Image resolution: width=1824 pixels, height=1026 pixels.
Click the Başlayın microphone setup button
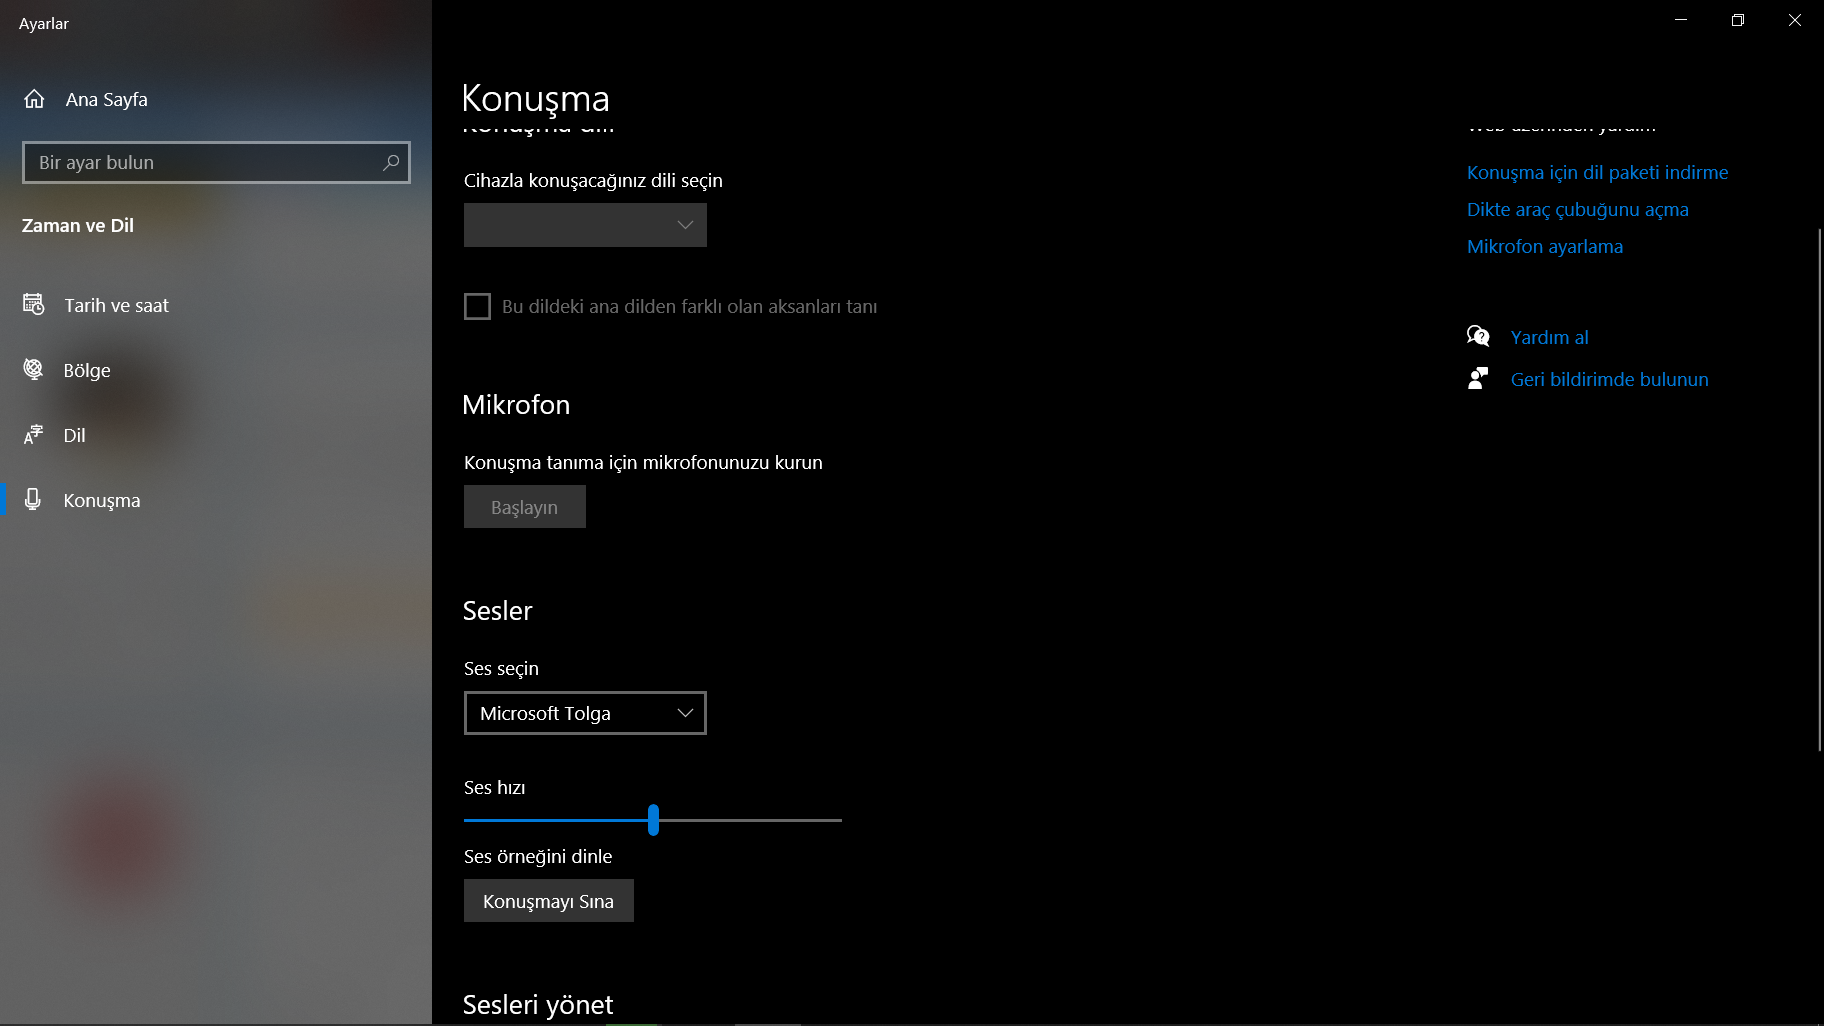point(525,507)
